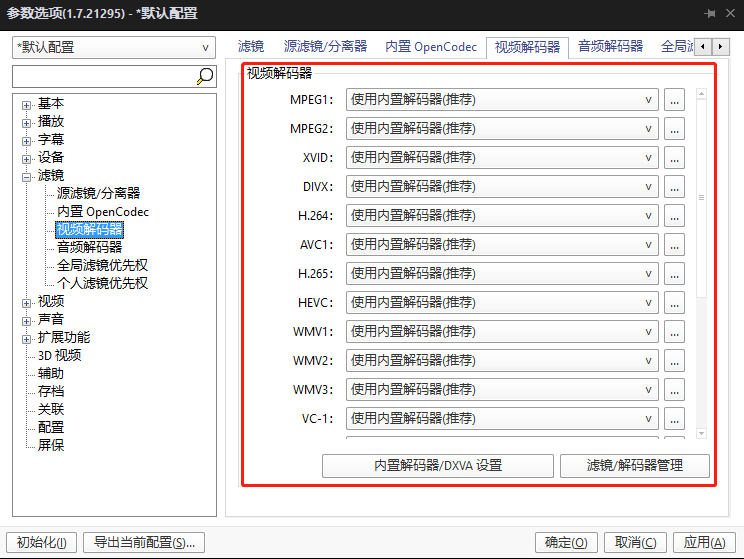Expand the 播放 tree node
Viewport: 744px width, 559px height.
pos(27,123)
